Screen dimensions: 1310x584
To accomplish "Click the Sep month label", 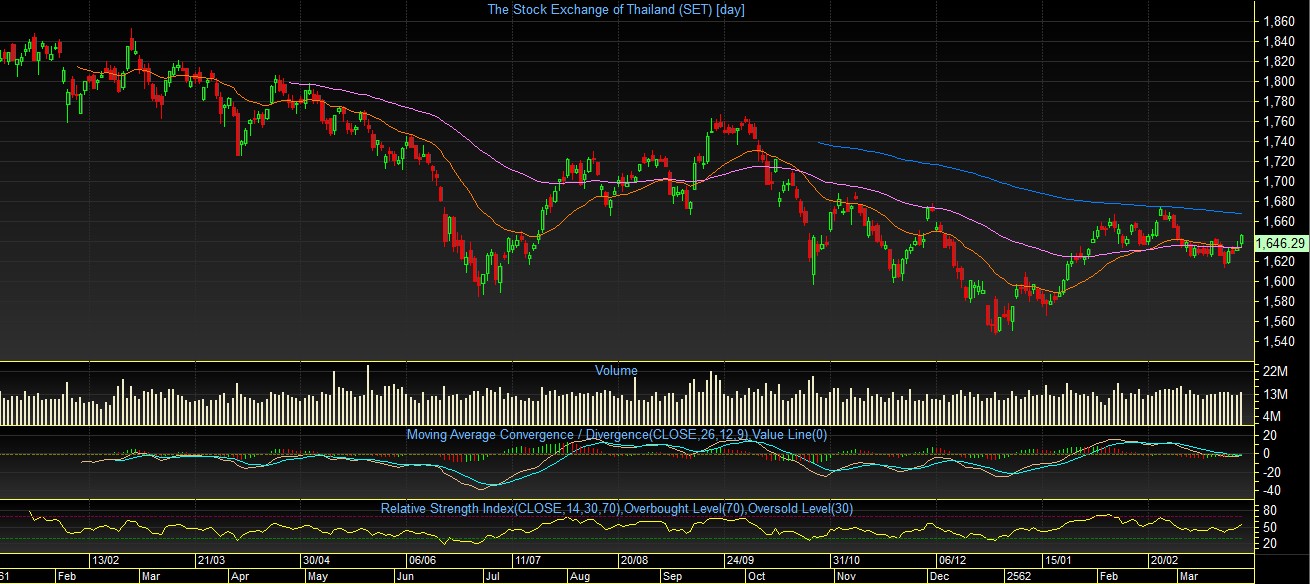I will click(672, 576).
